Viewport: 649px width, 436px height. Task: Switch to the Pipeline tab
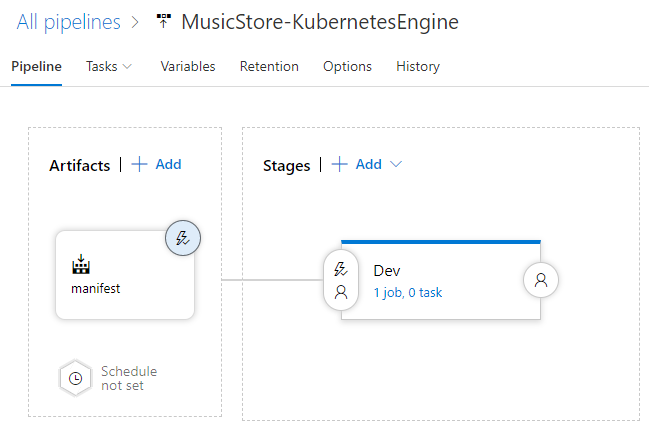tap(36, 67)
